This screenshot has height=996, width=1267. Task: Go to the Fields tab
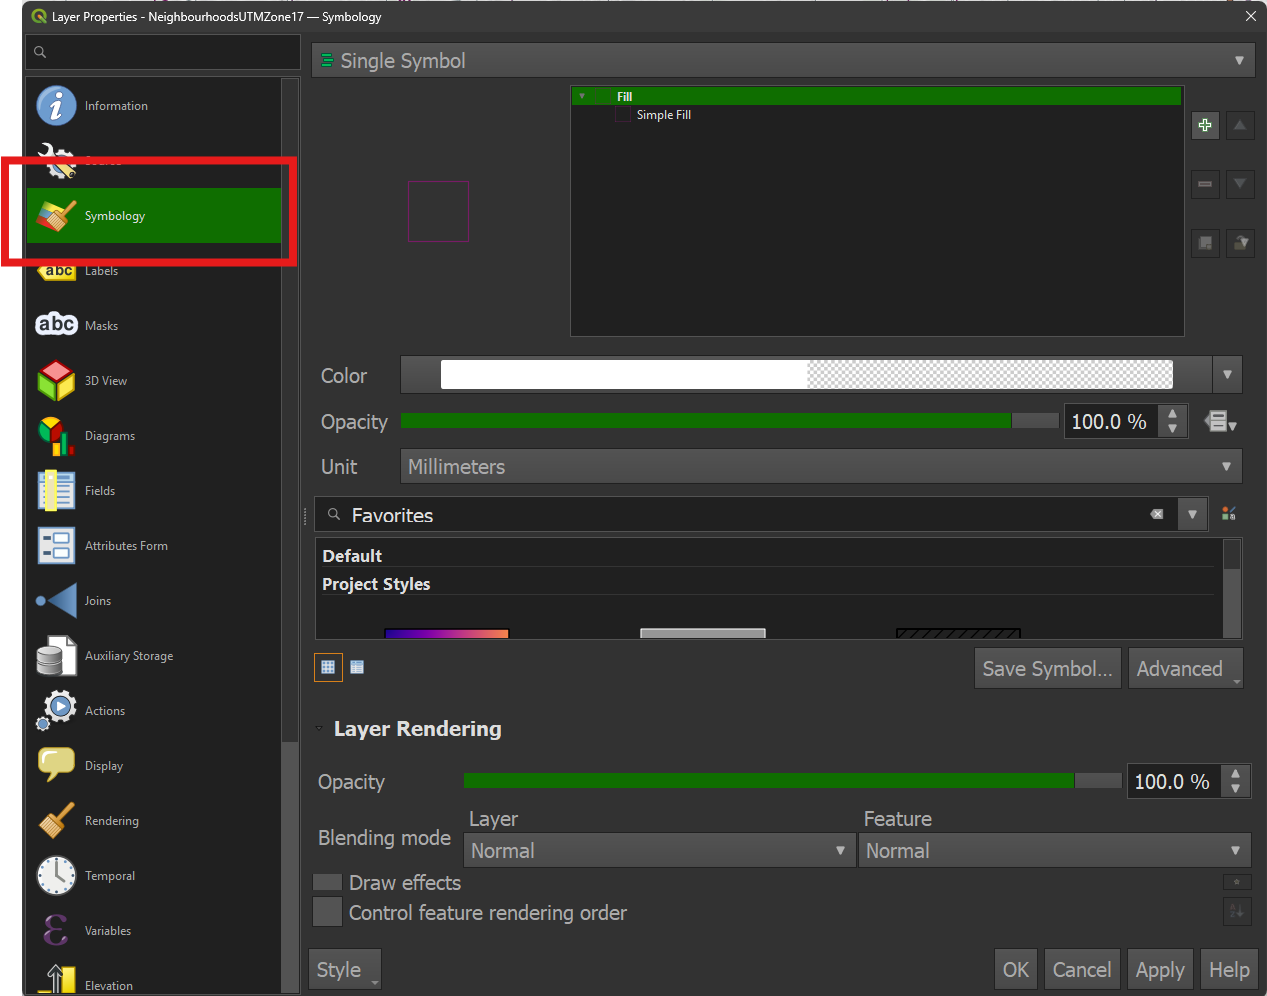coord(154,490)
